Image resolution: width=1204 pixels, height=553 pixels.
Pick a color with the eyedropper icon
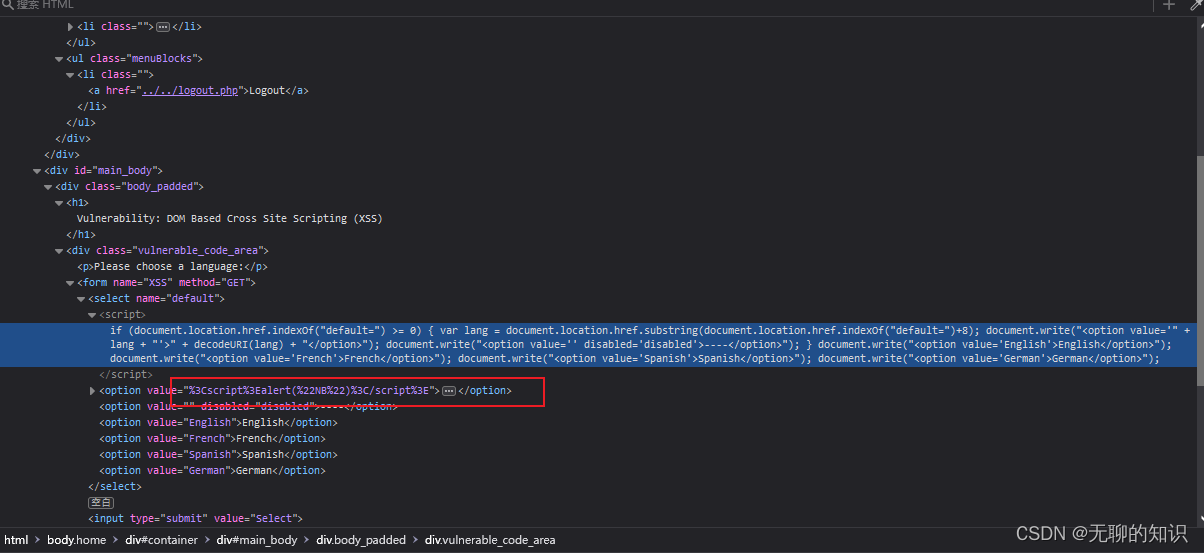[x=1195, y=5]
